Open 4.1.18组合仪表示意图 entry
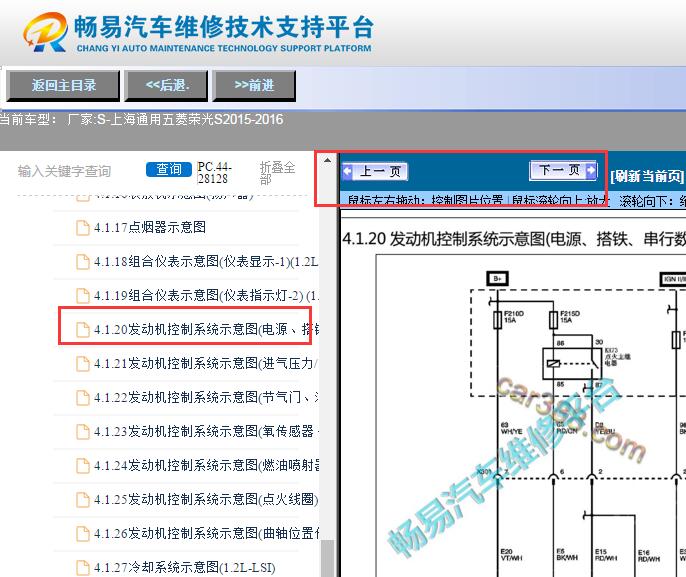Viewport: 686px width, 577px height. coord(206,262)
